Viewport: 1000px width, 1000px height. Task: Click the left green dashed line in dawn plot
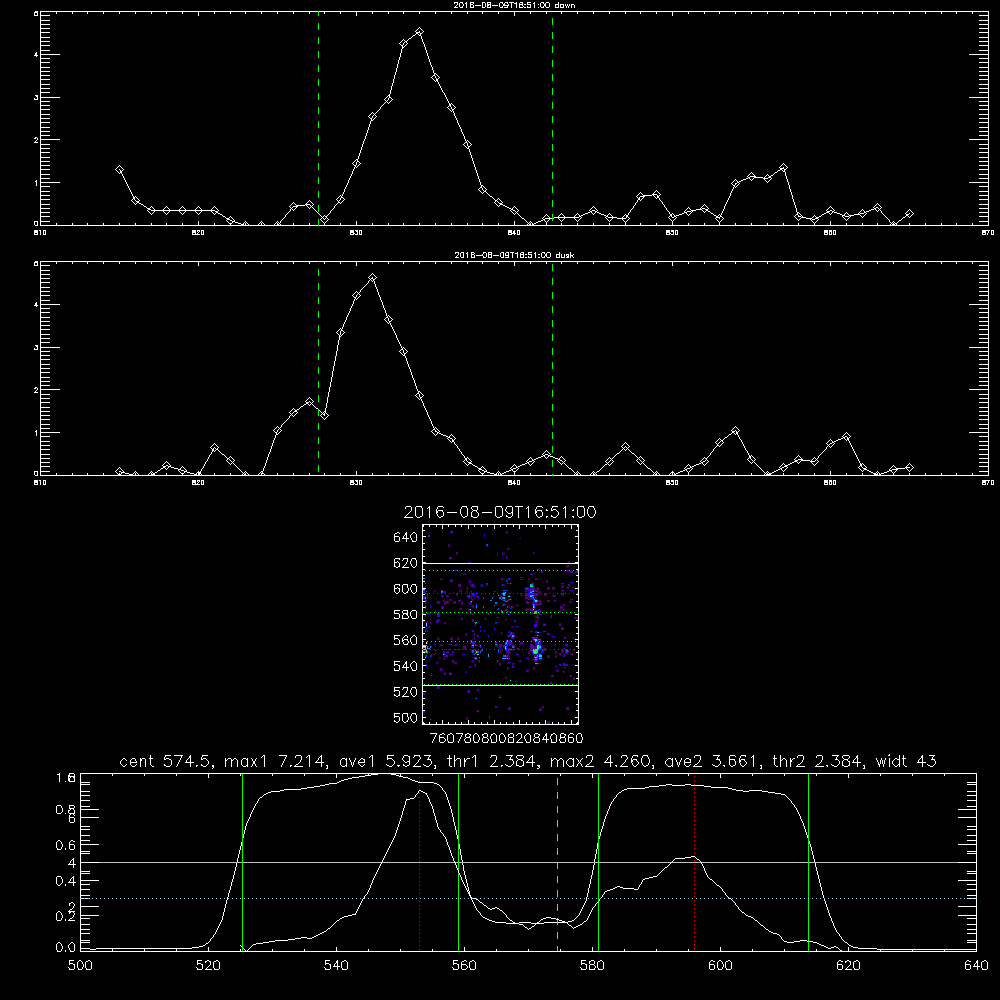pos(318,119)
